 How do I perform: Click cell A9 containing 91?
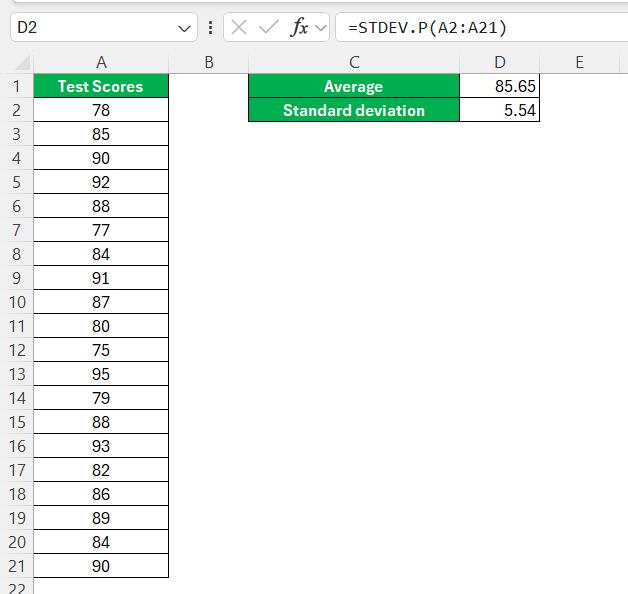[x=101, y=278]
